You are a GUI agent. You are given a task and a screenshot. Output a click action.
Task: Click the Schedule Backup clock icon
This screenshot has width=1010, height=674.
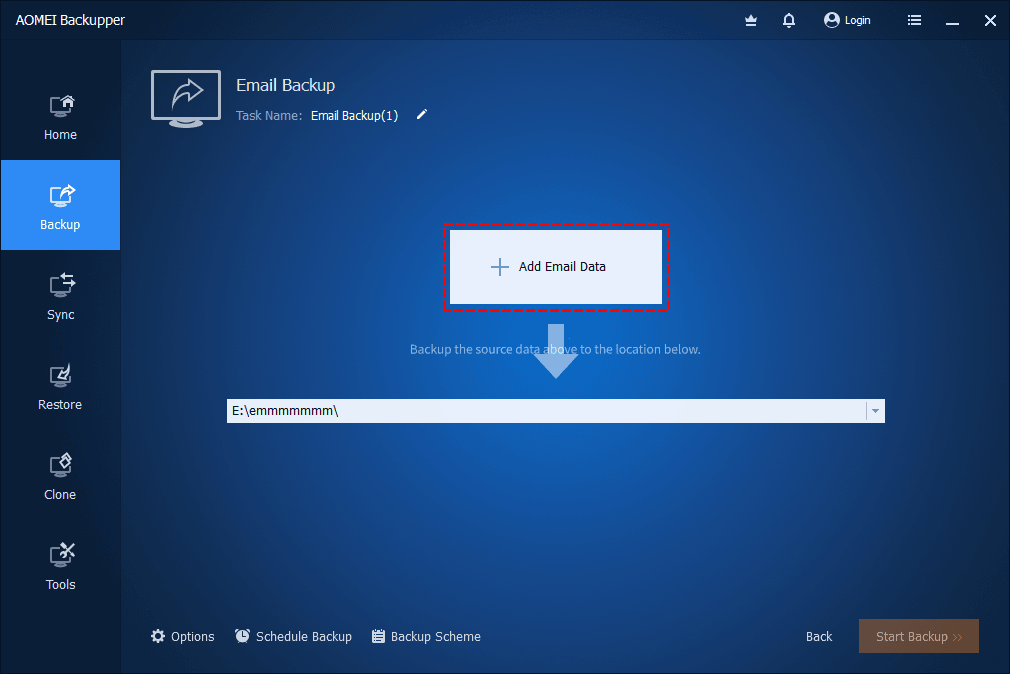point(243,636)
